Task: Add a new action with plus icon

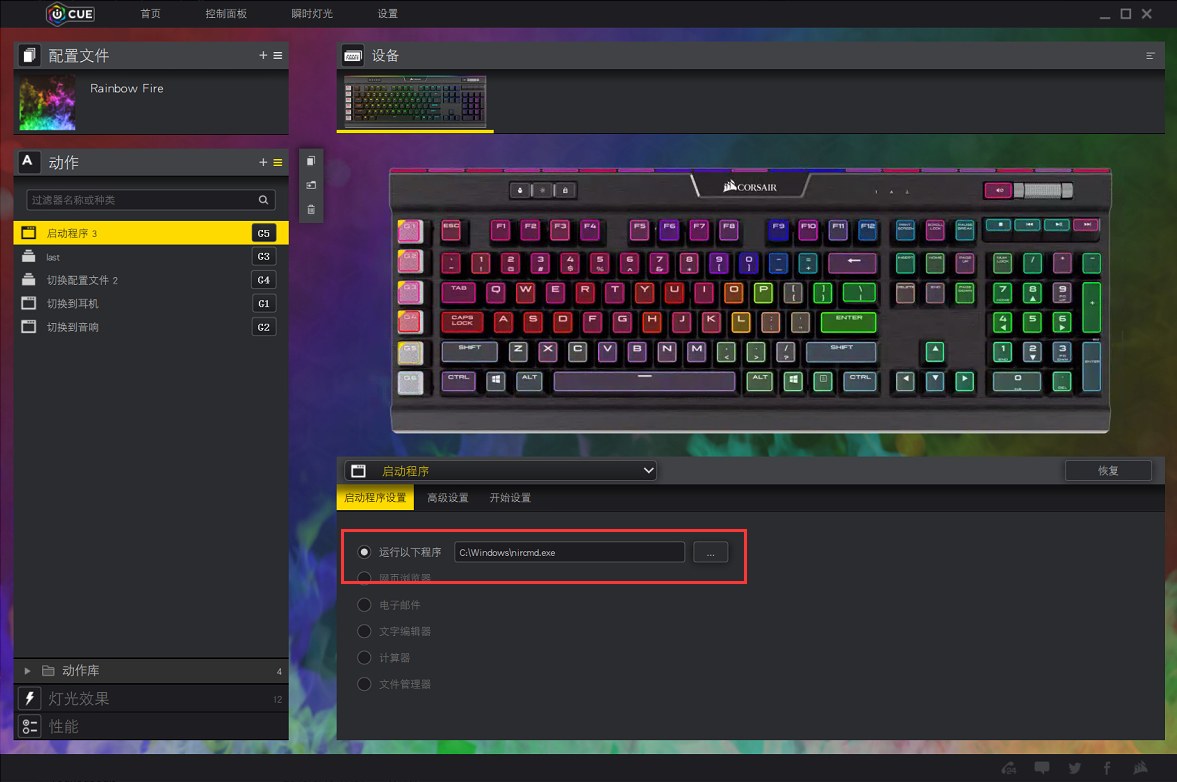Action: coord(263,162)
